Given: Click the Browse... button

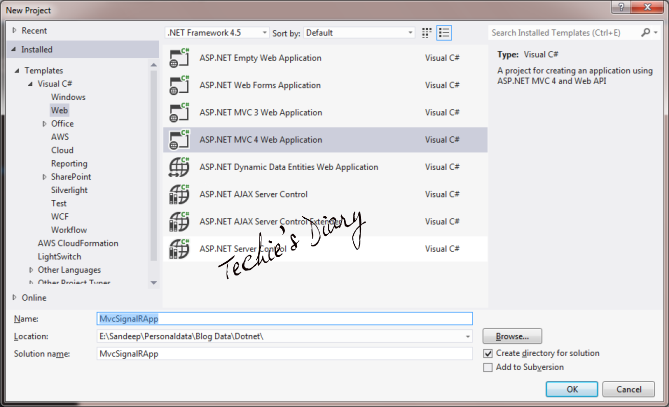Looking at the screenshot, I should point(512,337).
